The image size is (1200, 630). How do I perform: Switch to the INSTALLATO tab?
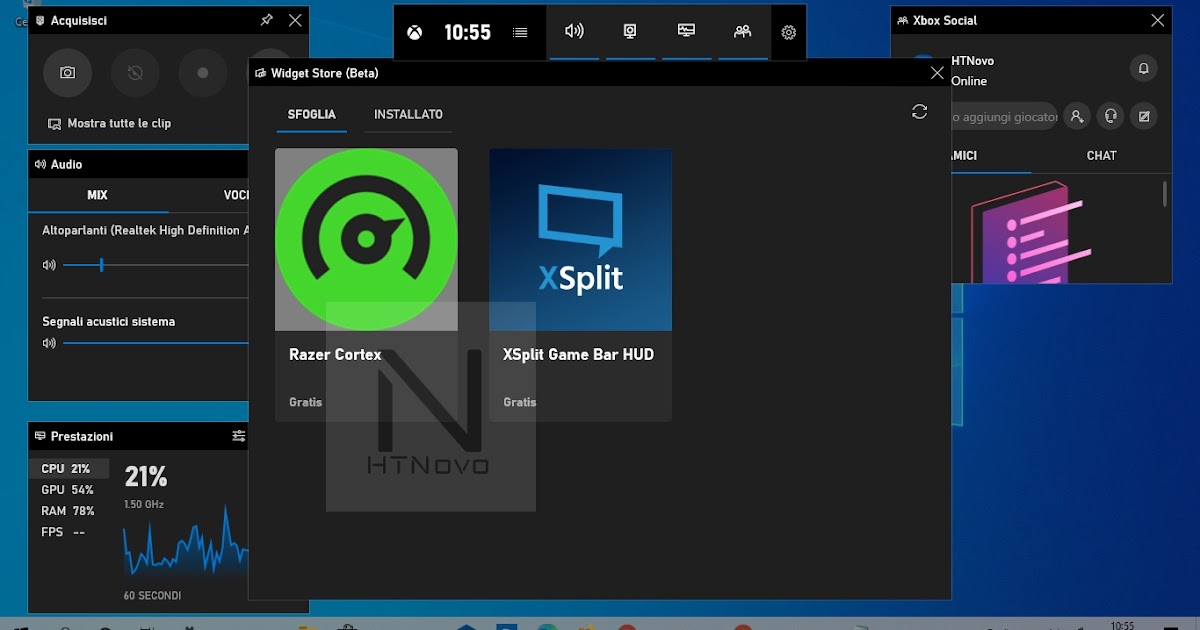pos(407,114)
